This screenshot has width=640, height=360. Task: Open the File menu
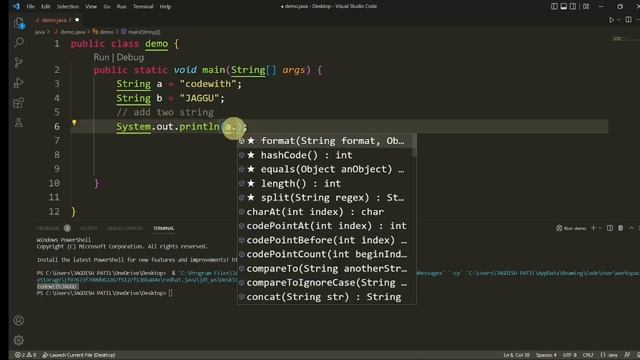(31, 7)
